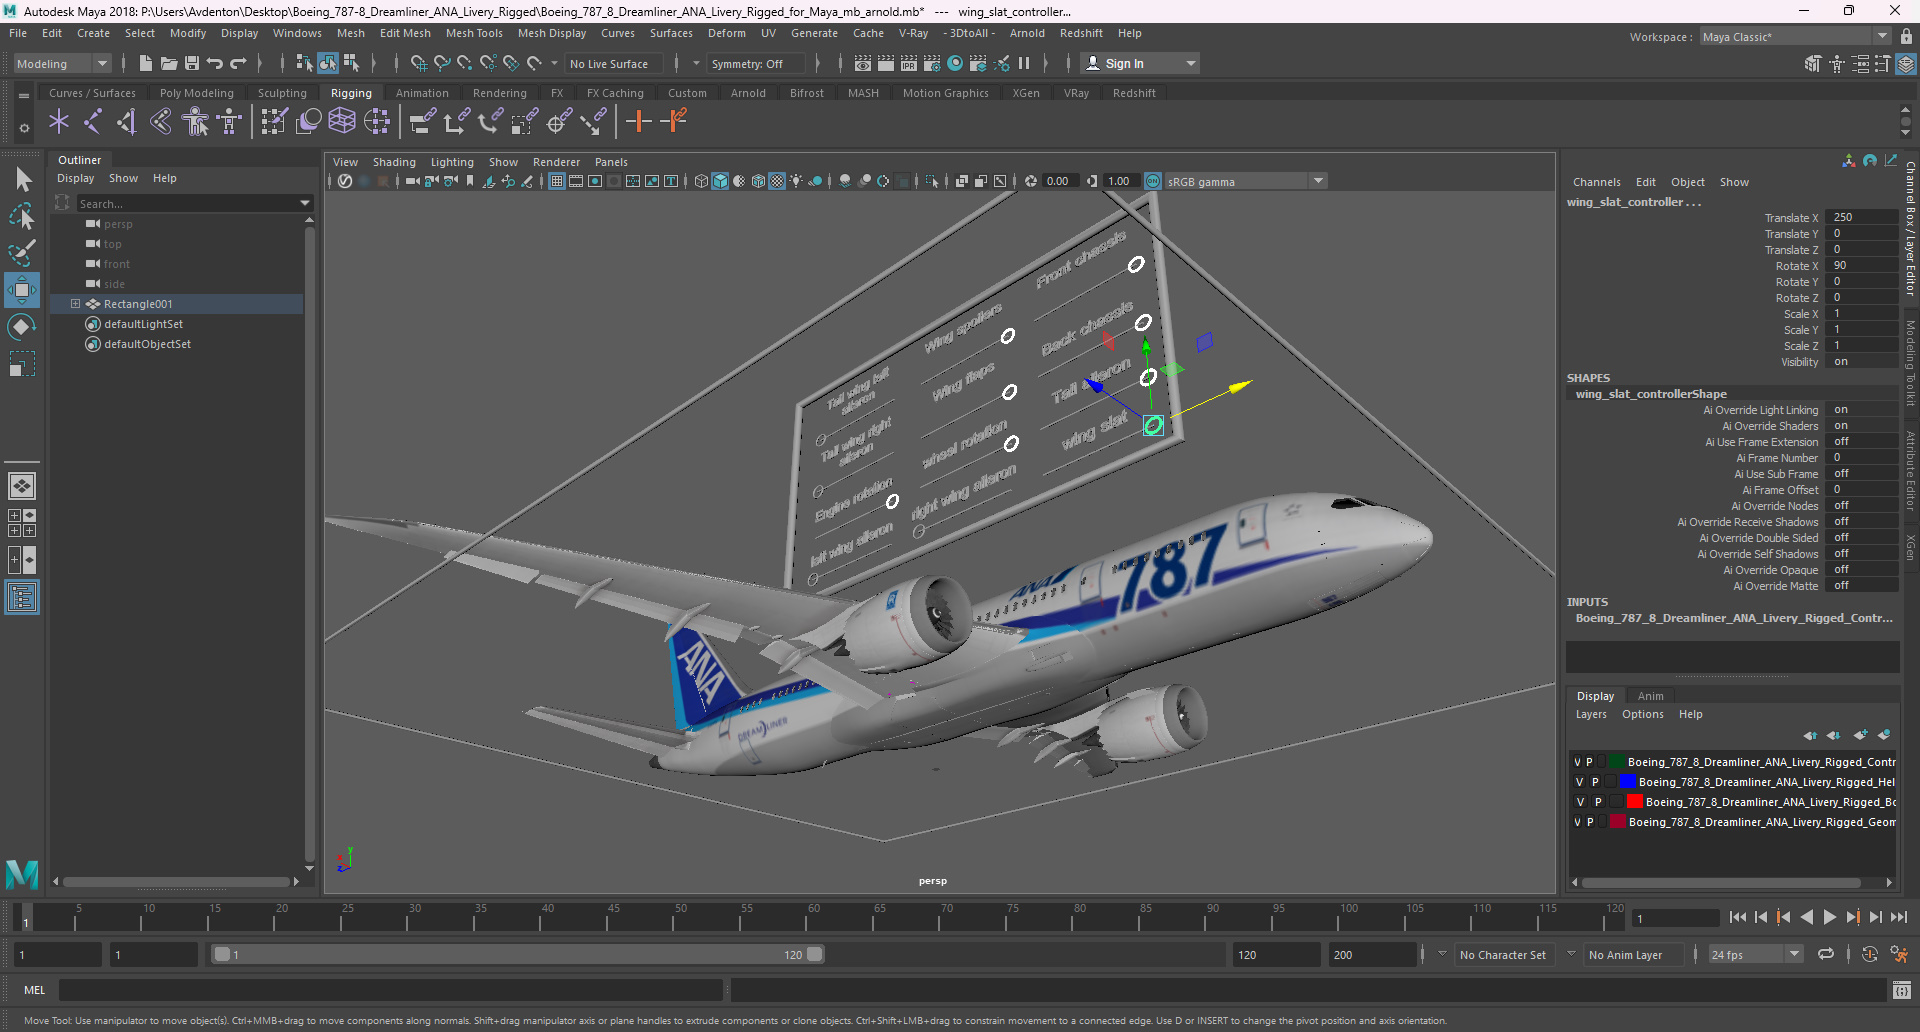Click the Create Lattice shelf icon
The image size is (1920, 1032).
click(342, 122)
